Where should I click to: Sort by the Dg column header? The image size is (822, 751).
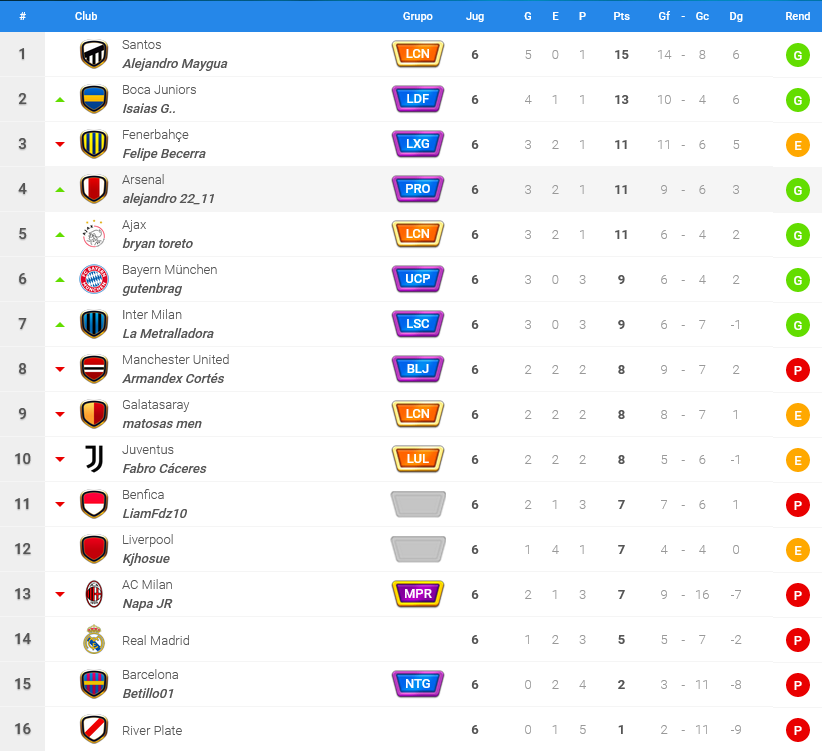click(x=736, y=16)
